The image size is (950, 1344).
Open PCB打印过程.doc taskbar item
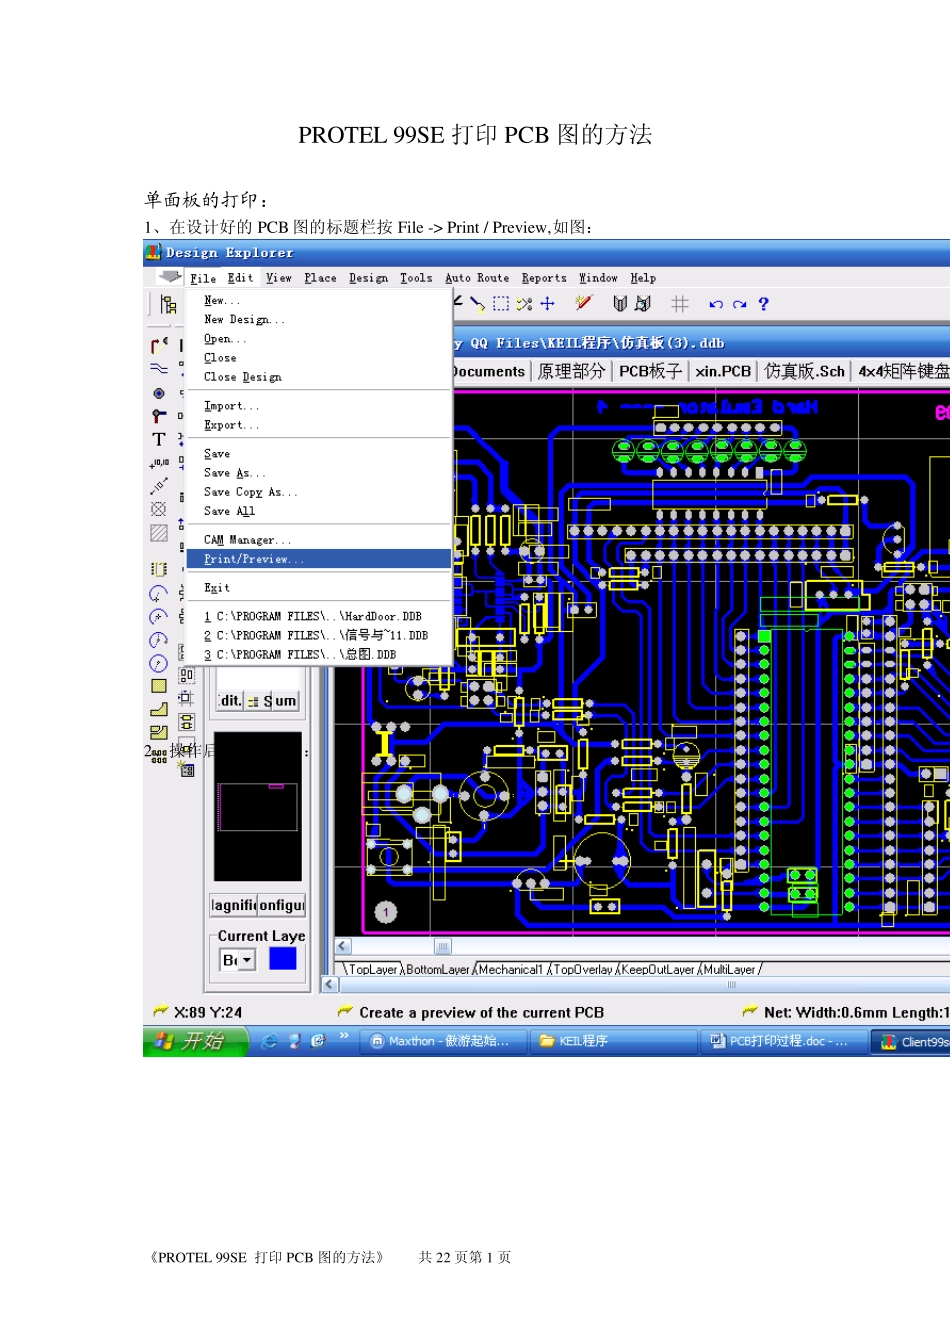(x=784, y=1041)
